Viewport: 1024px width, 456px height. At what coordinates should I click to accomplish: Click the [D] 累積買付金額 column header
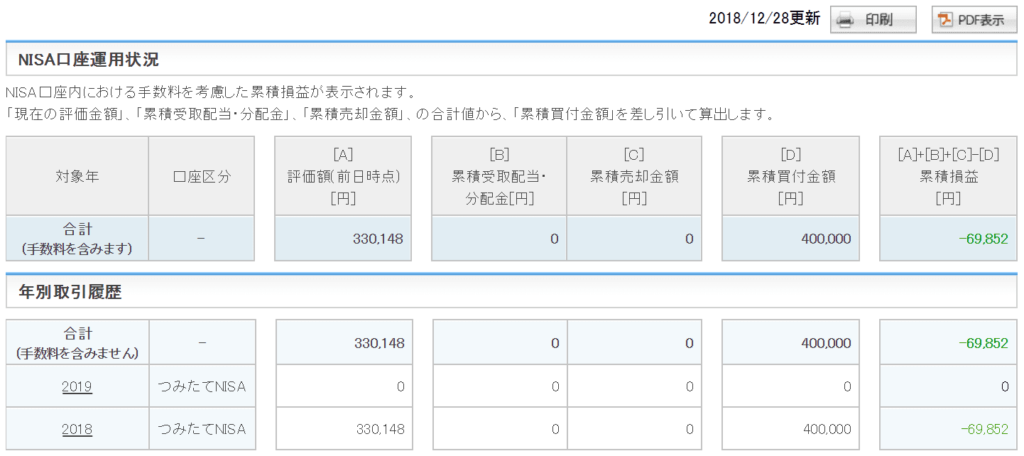[791, 176]
